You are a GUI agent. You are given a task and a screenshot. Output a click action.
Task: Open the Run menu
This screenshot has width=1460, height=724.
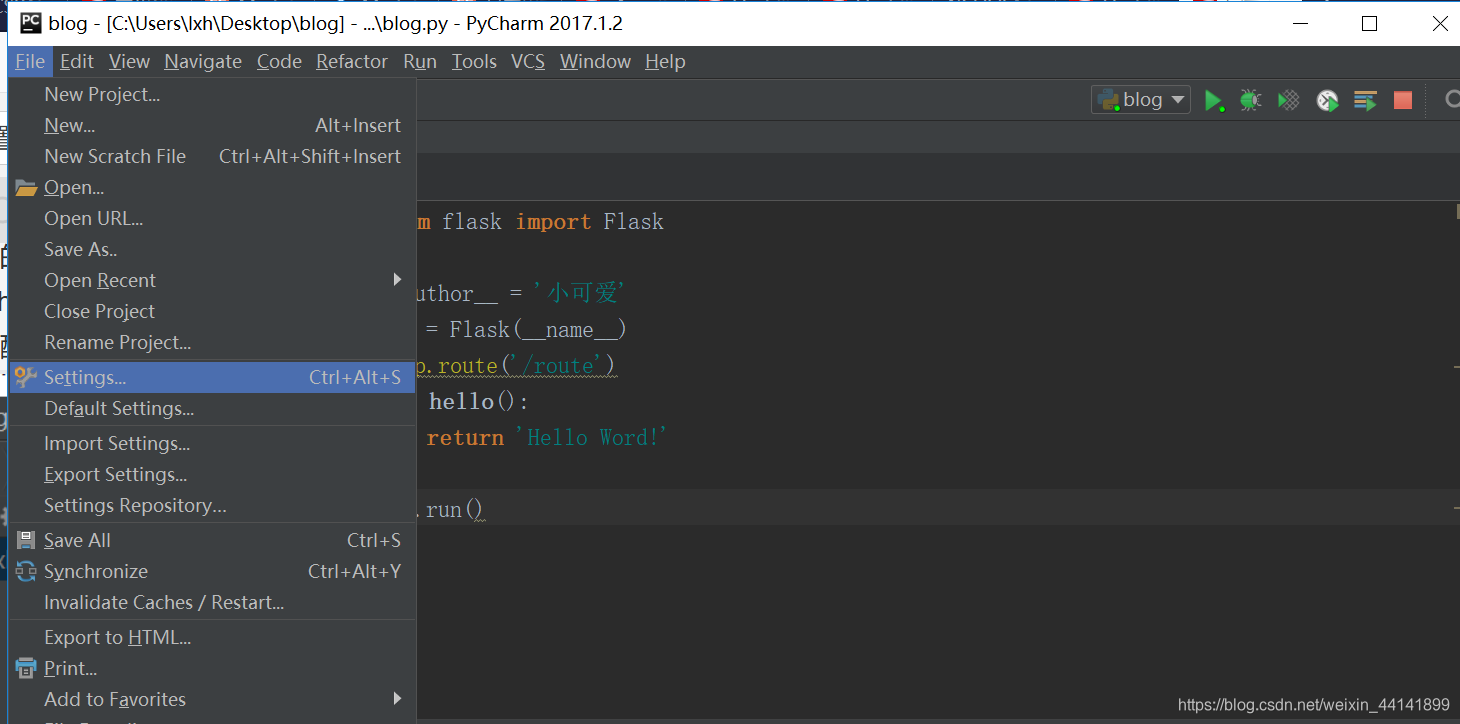pyautogui.click(x=420, y=61)
